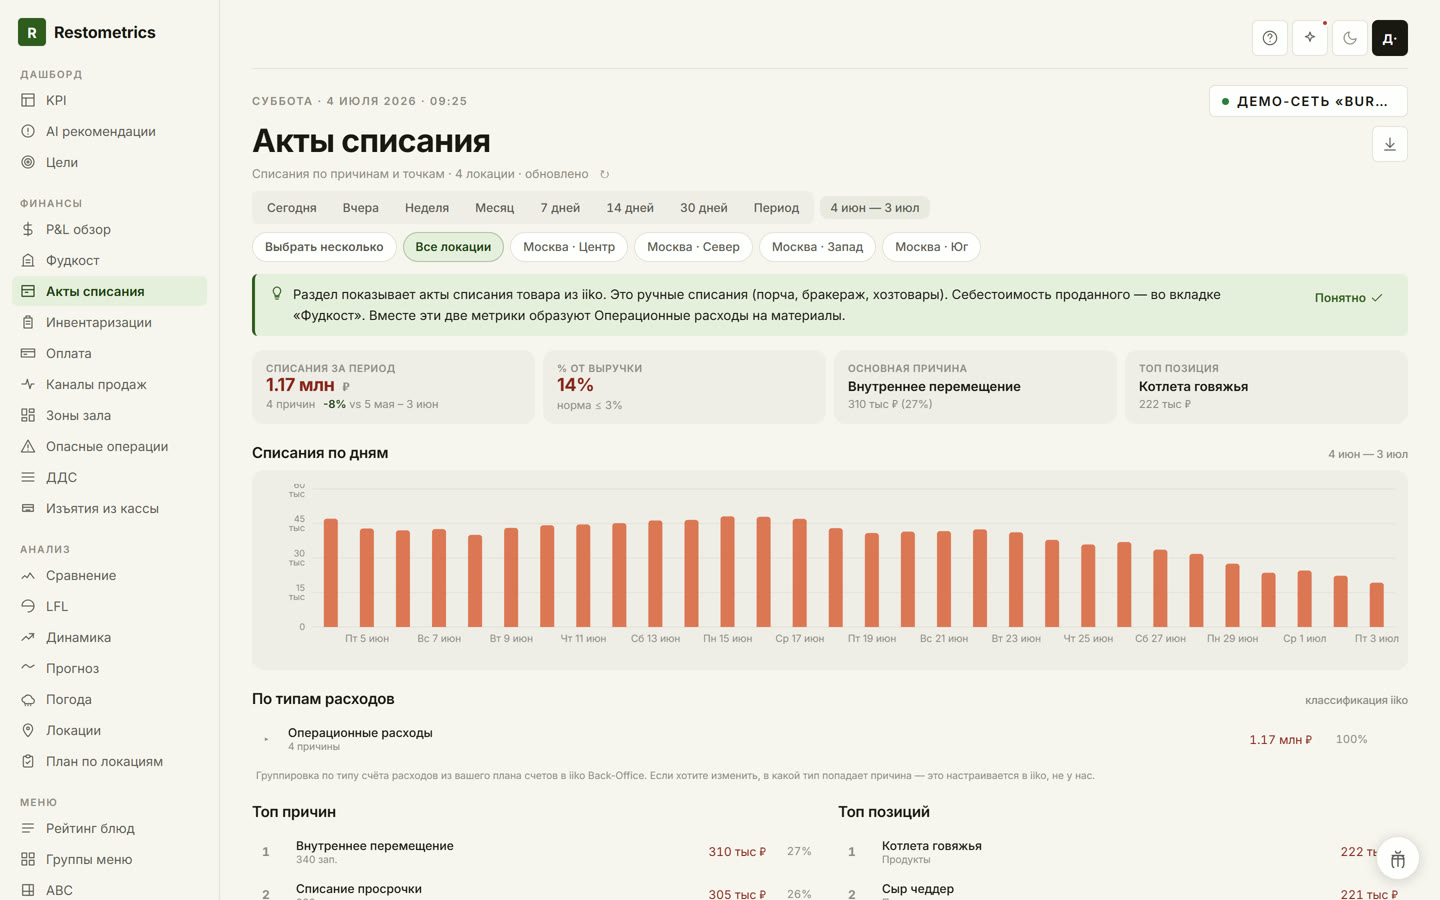The image size is (1440, 900).
Task: Click the Цели target icon
Action: tap(28, 162)
